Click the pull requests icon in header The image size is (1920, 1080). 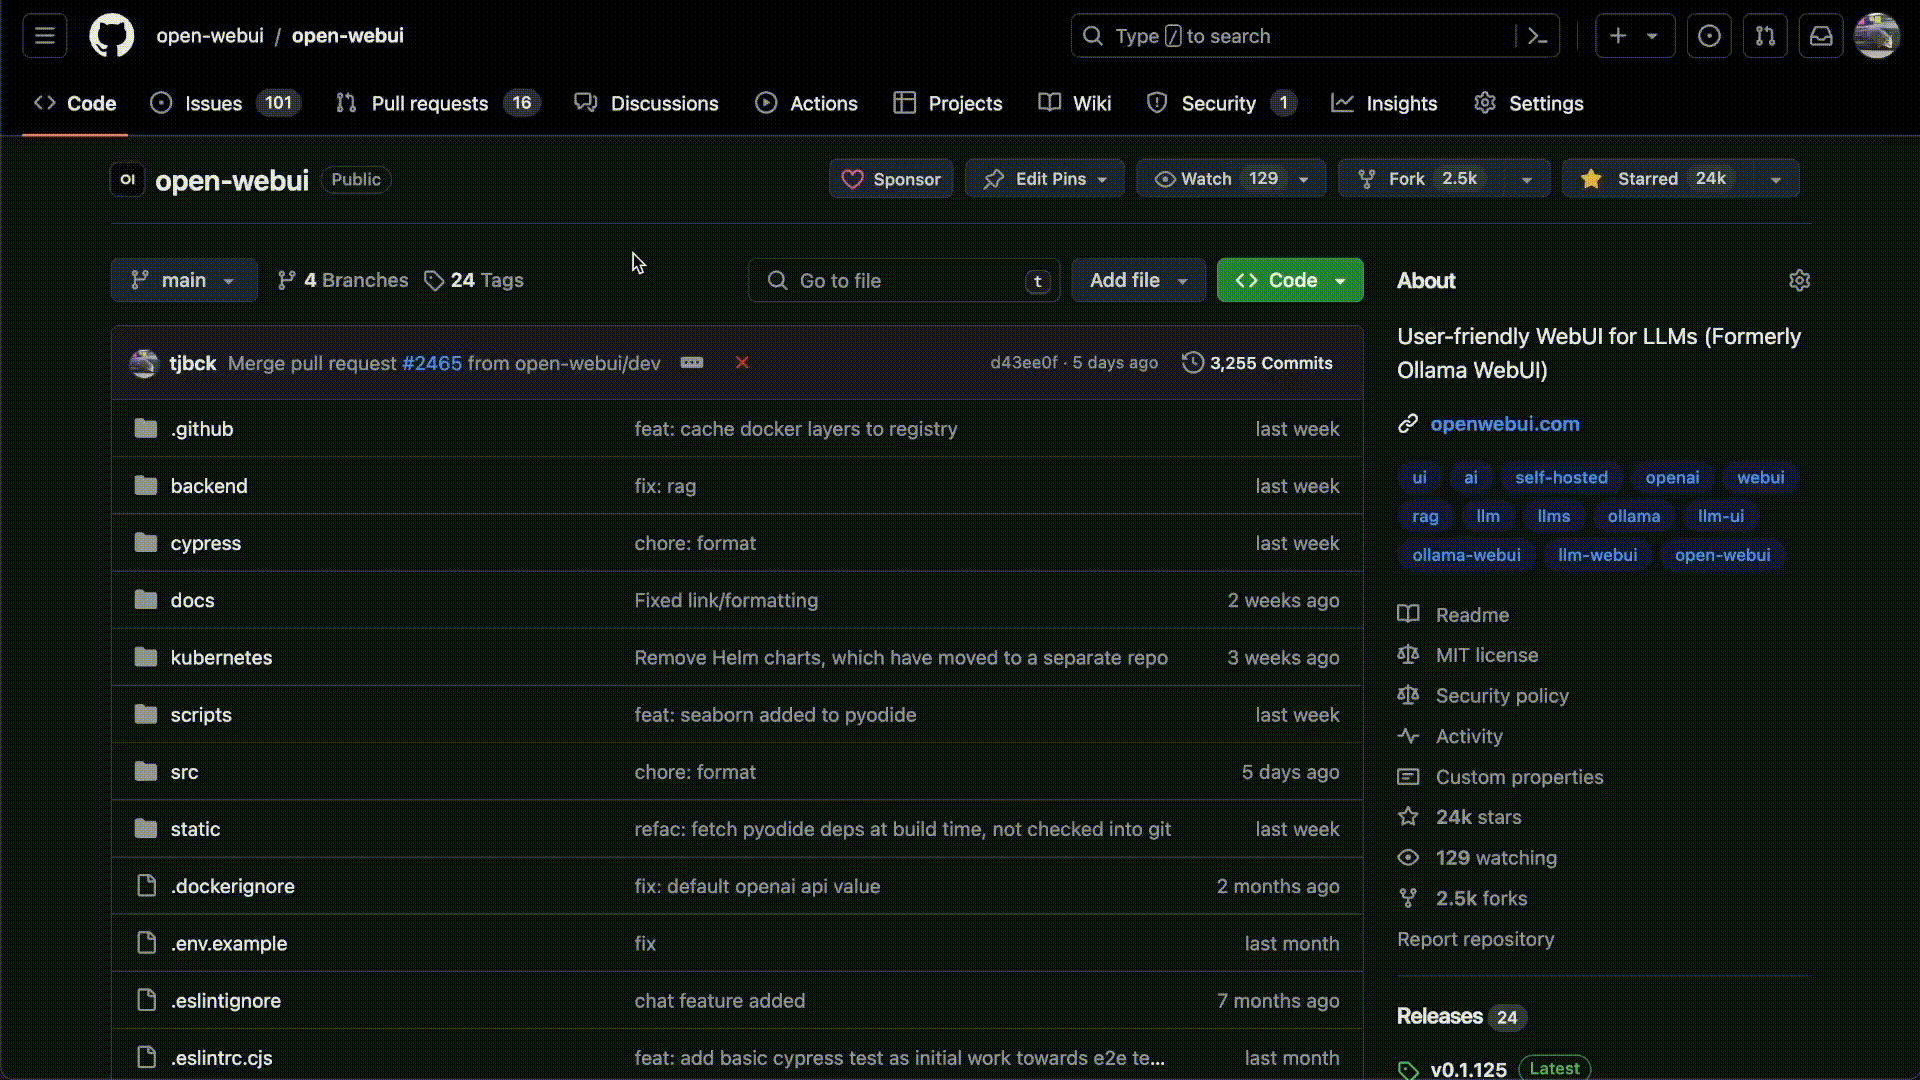(1765, 36)
